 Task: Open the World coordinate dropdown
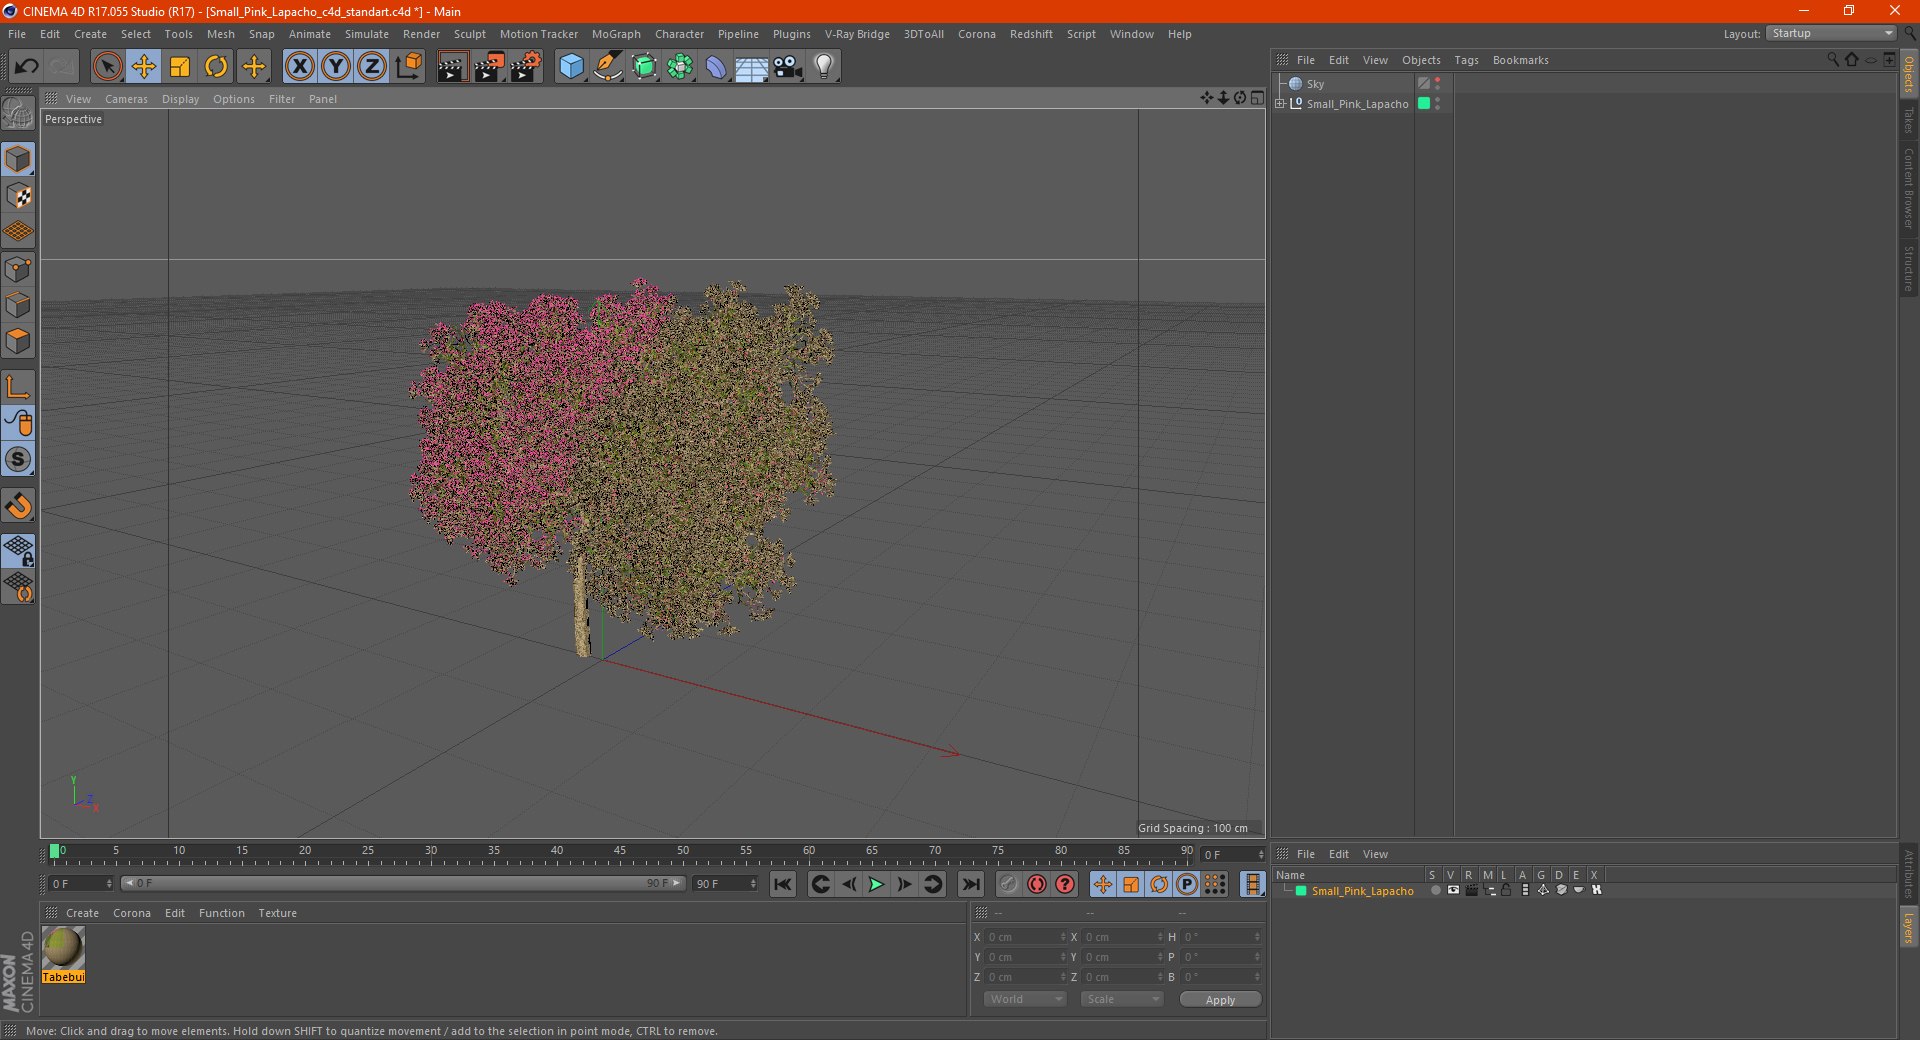(x=1025, y=999)
